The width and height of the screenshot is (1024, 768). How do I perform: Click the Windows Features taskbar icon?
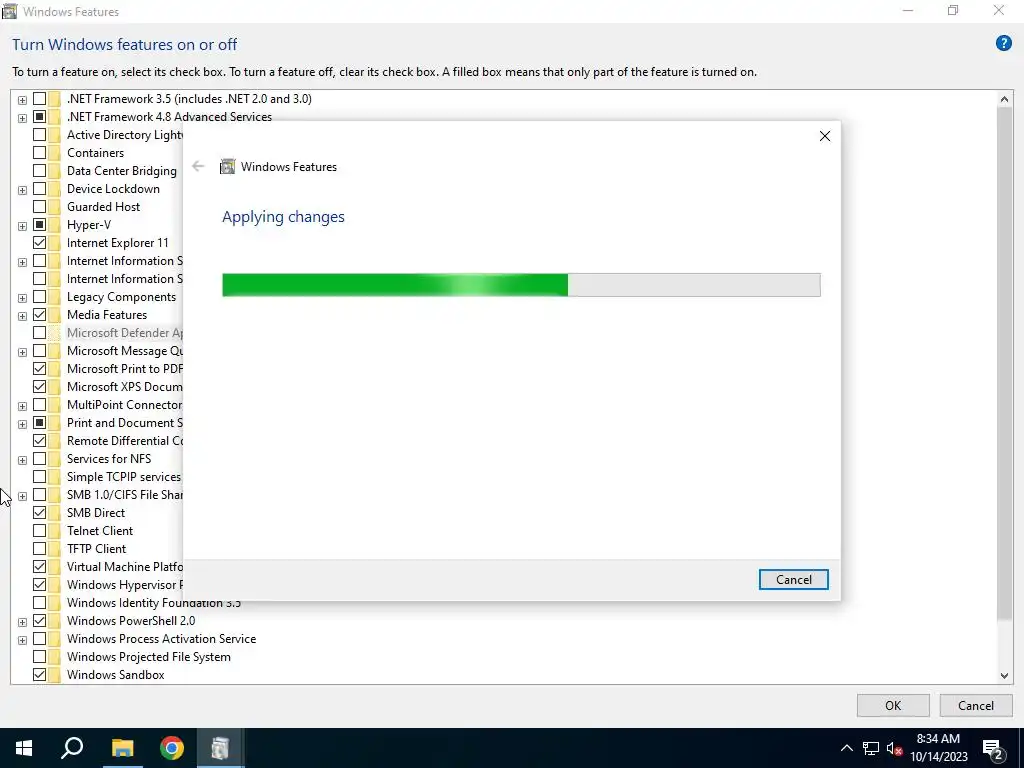click(221, 748)
